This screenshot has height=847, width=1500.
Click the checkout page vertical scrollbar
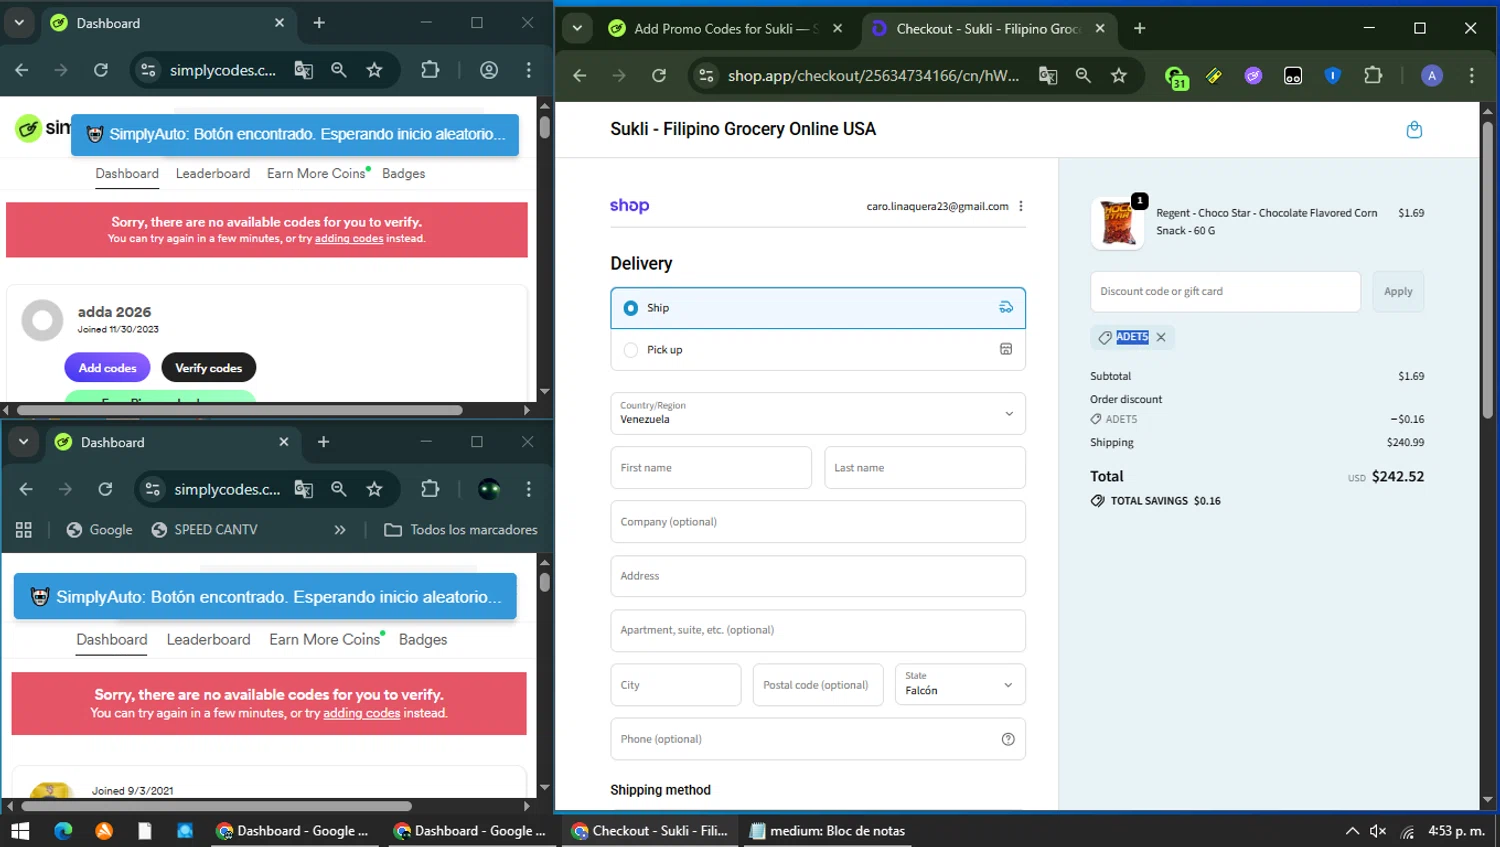click(x=1488, y=270)
